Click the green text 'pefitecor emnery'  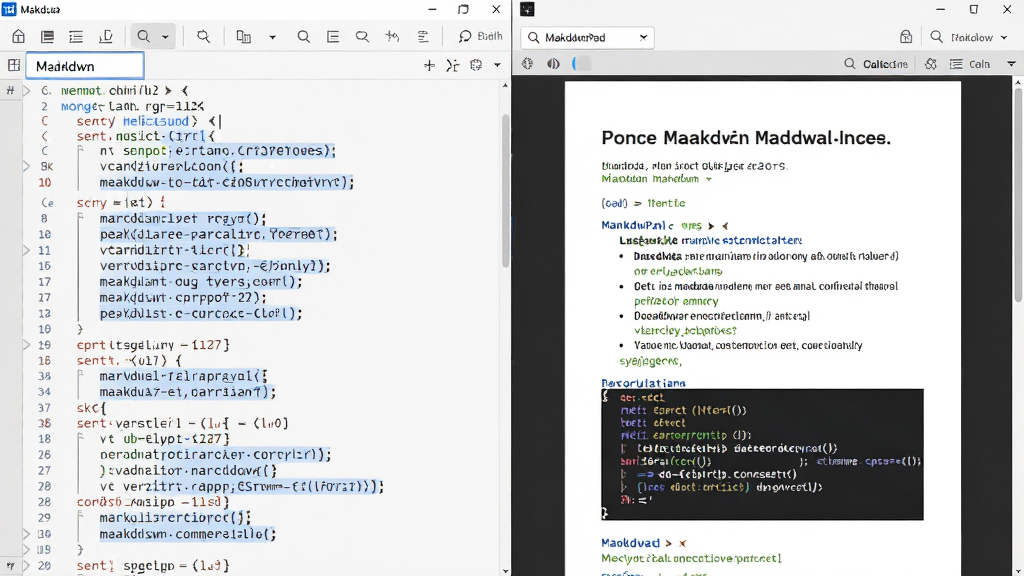point(676,301)
